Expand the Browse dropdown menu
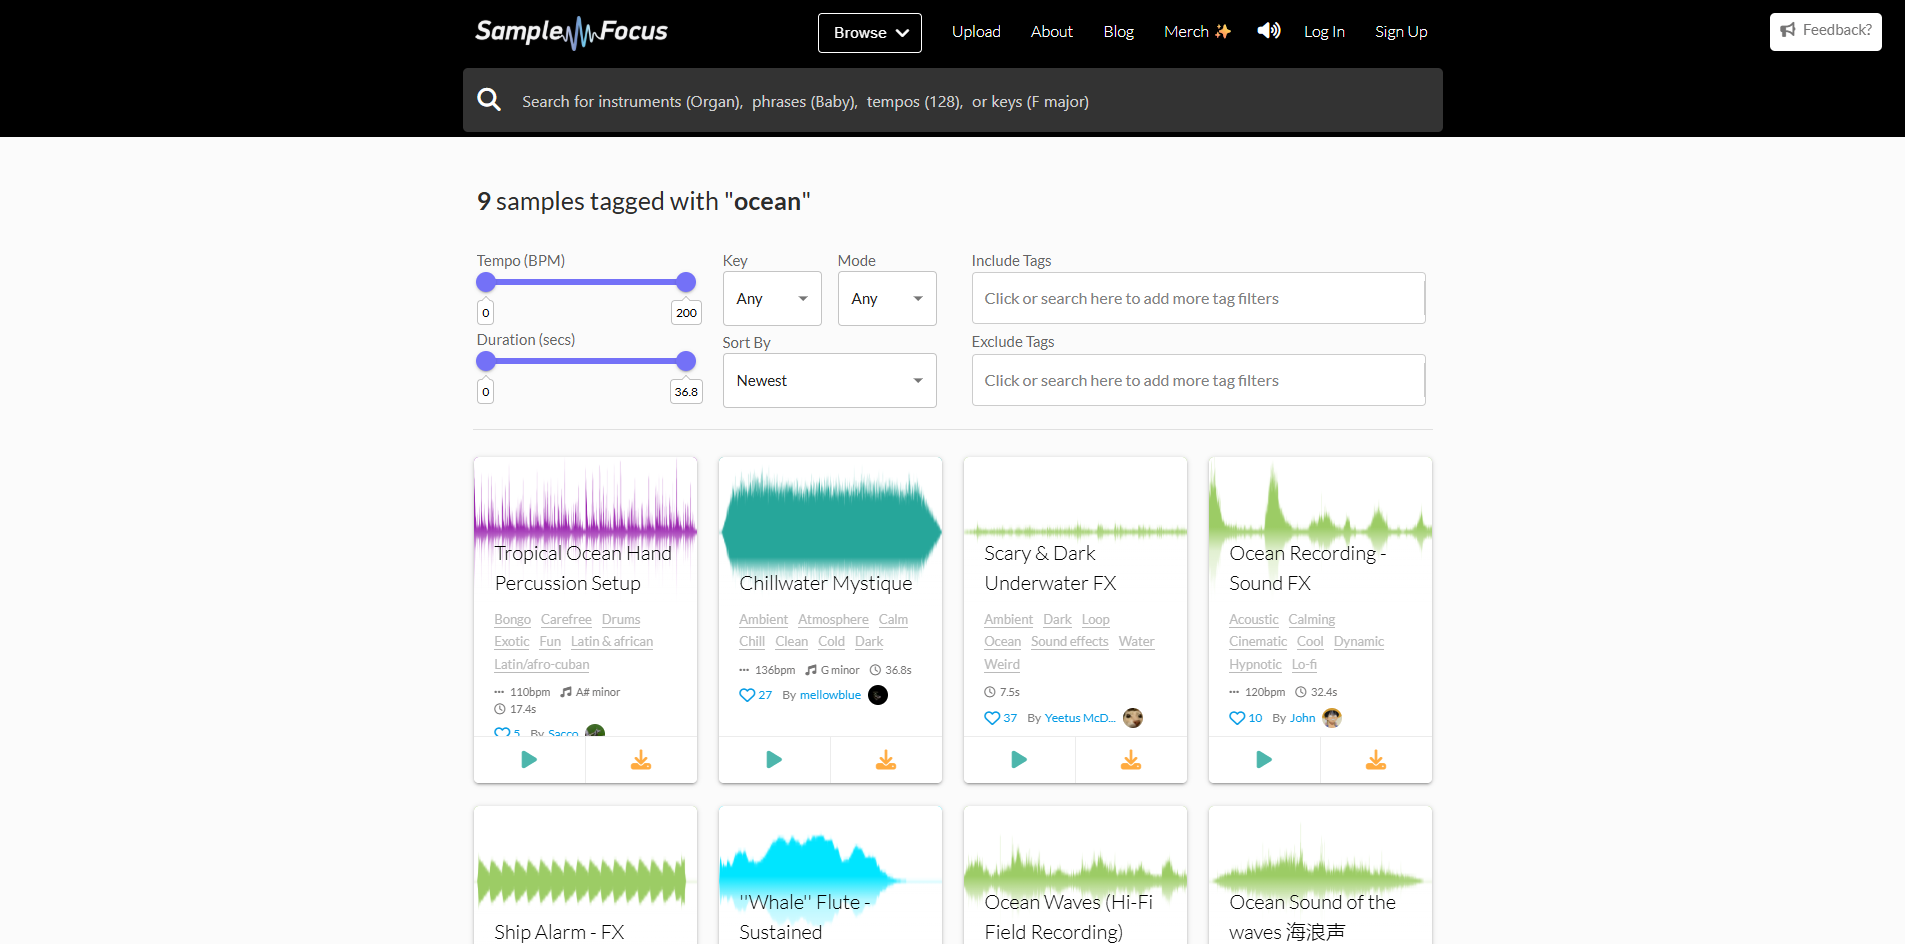This screenshot has width=1905, height=944. pos(870,33)
